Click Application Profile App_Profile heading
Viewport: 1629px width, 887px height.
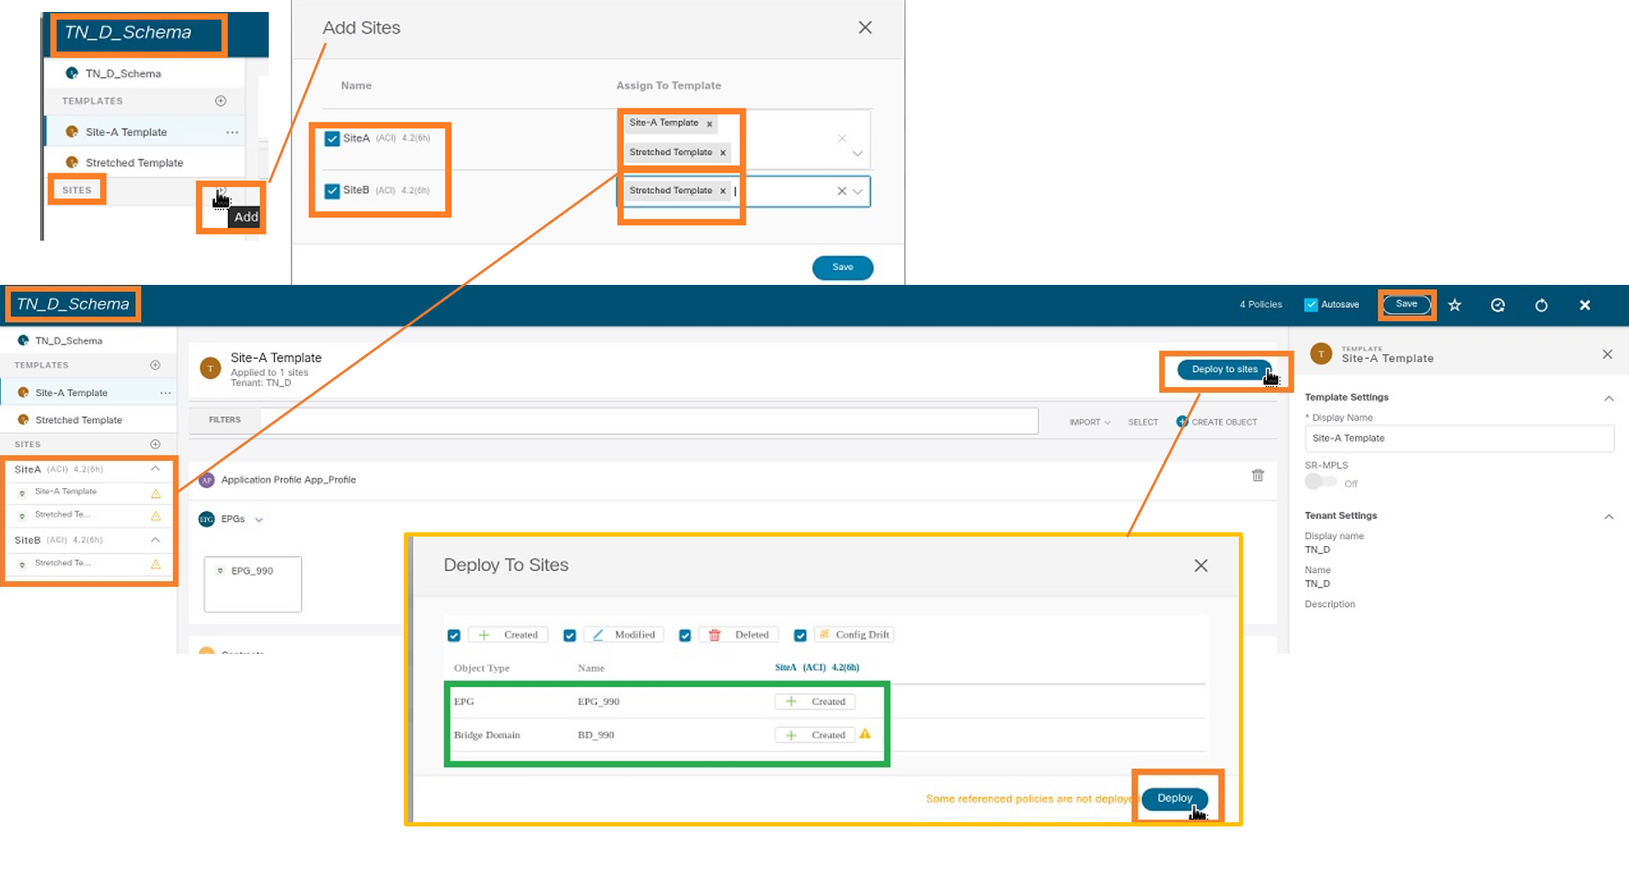point(288,480)
